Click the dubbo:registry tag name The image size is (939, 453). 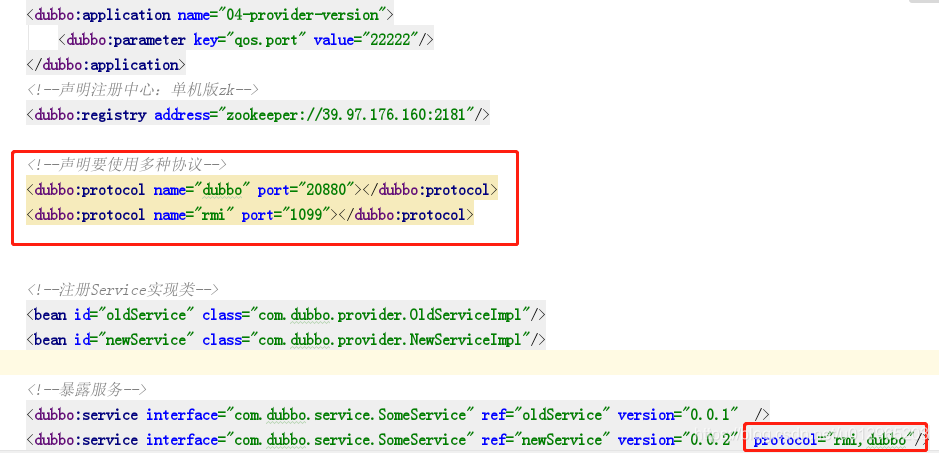click(x=90, y=114)
